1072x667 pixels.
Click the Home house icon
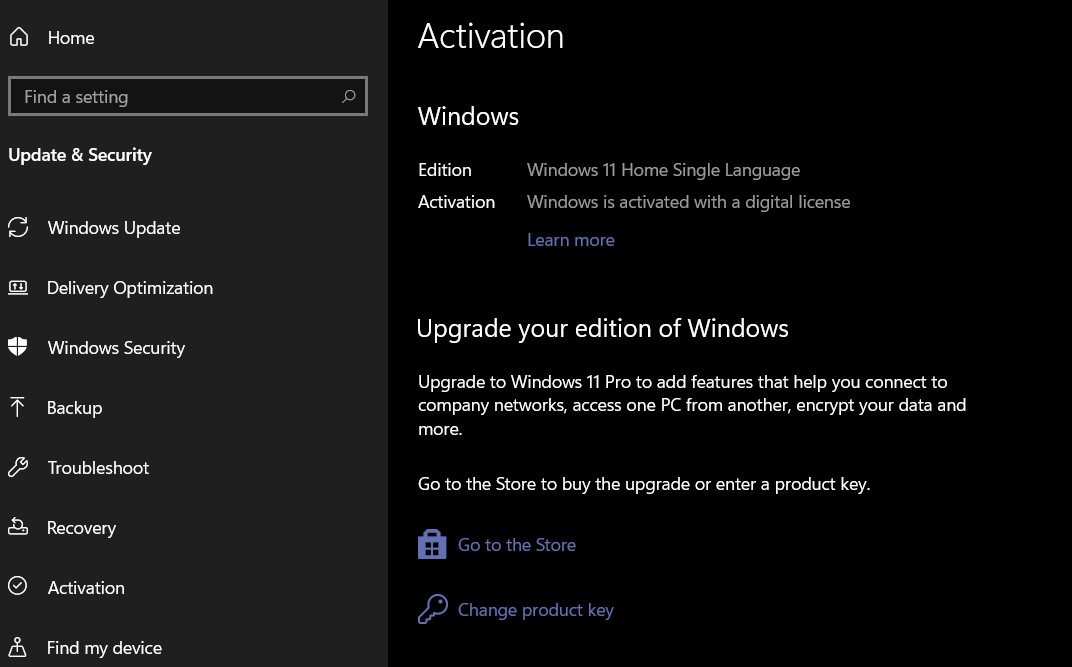point(20,36)
